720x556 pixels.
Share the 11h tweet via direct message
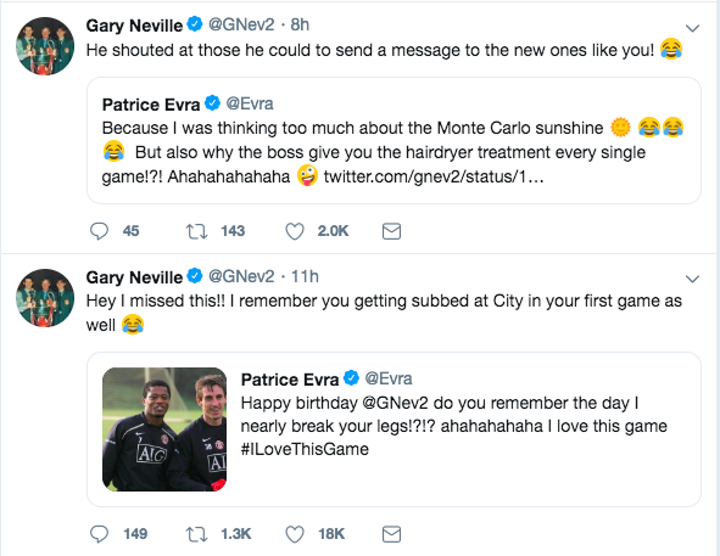tap(392, 534)
